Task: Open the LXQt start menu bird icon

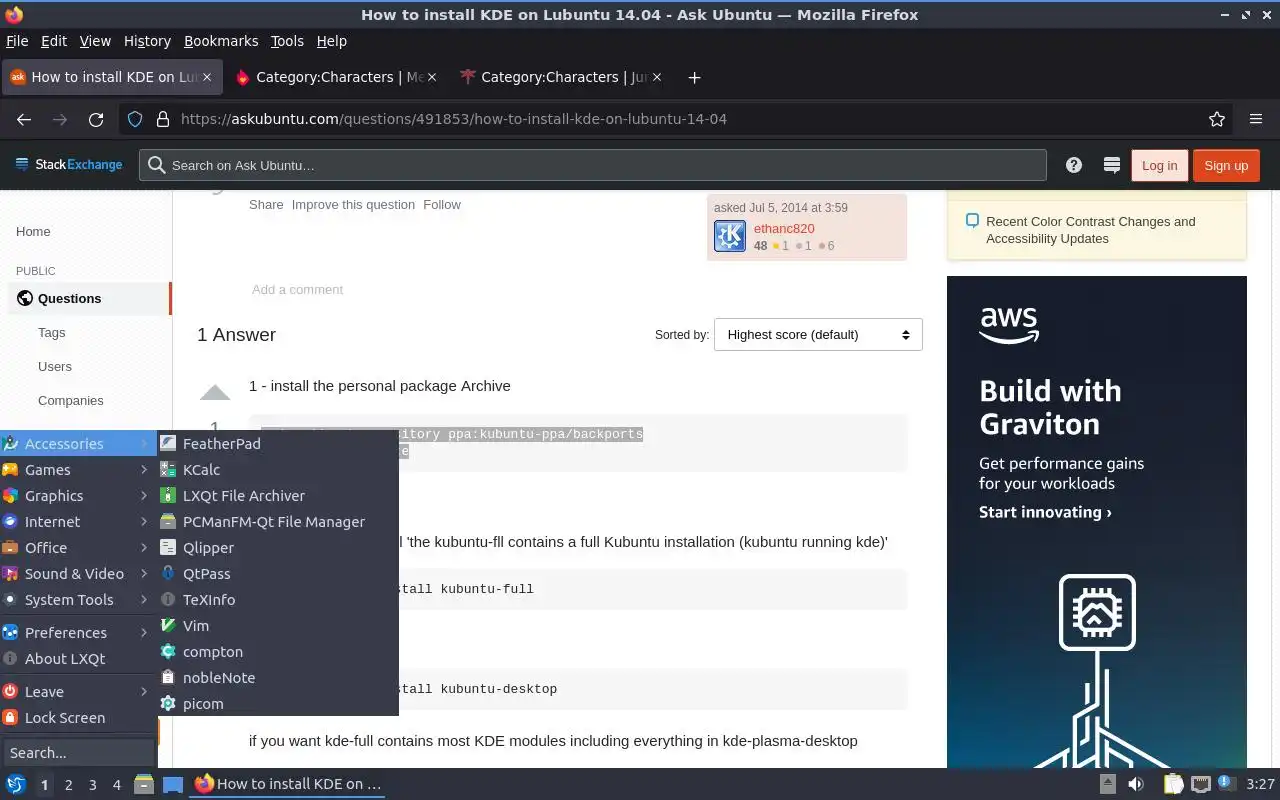Action: click(x=15, y=784)
